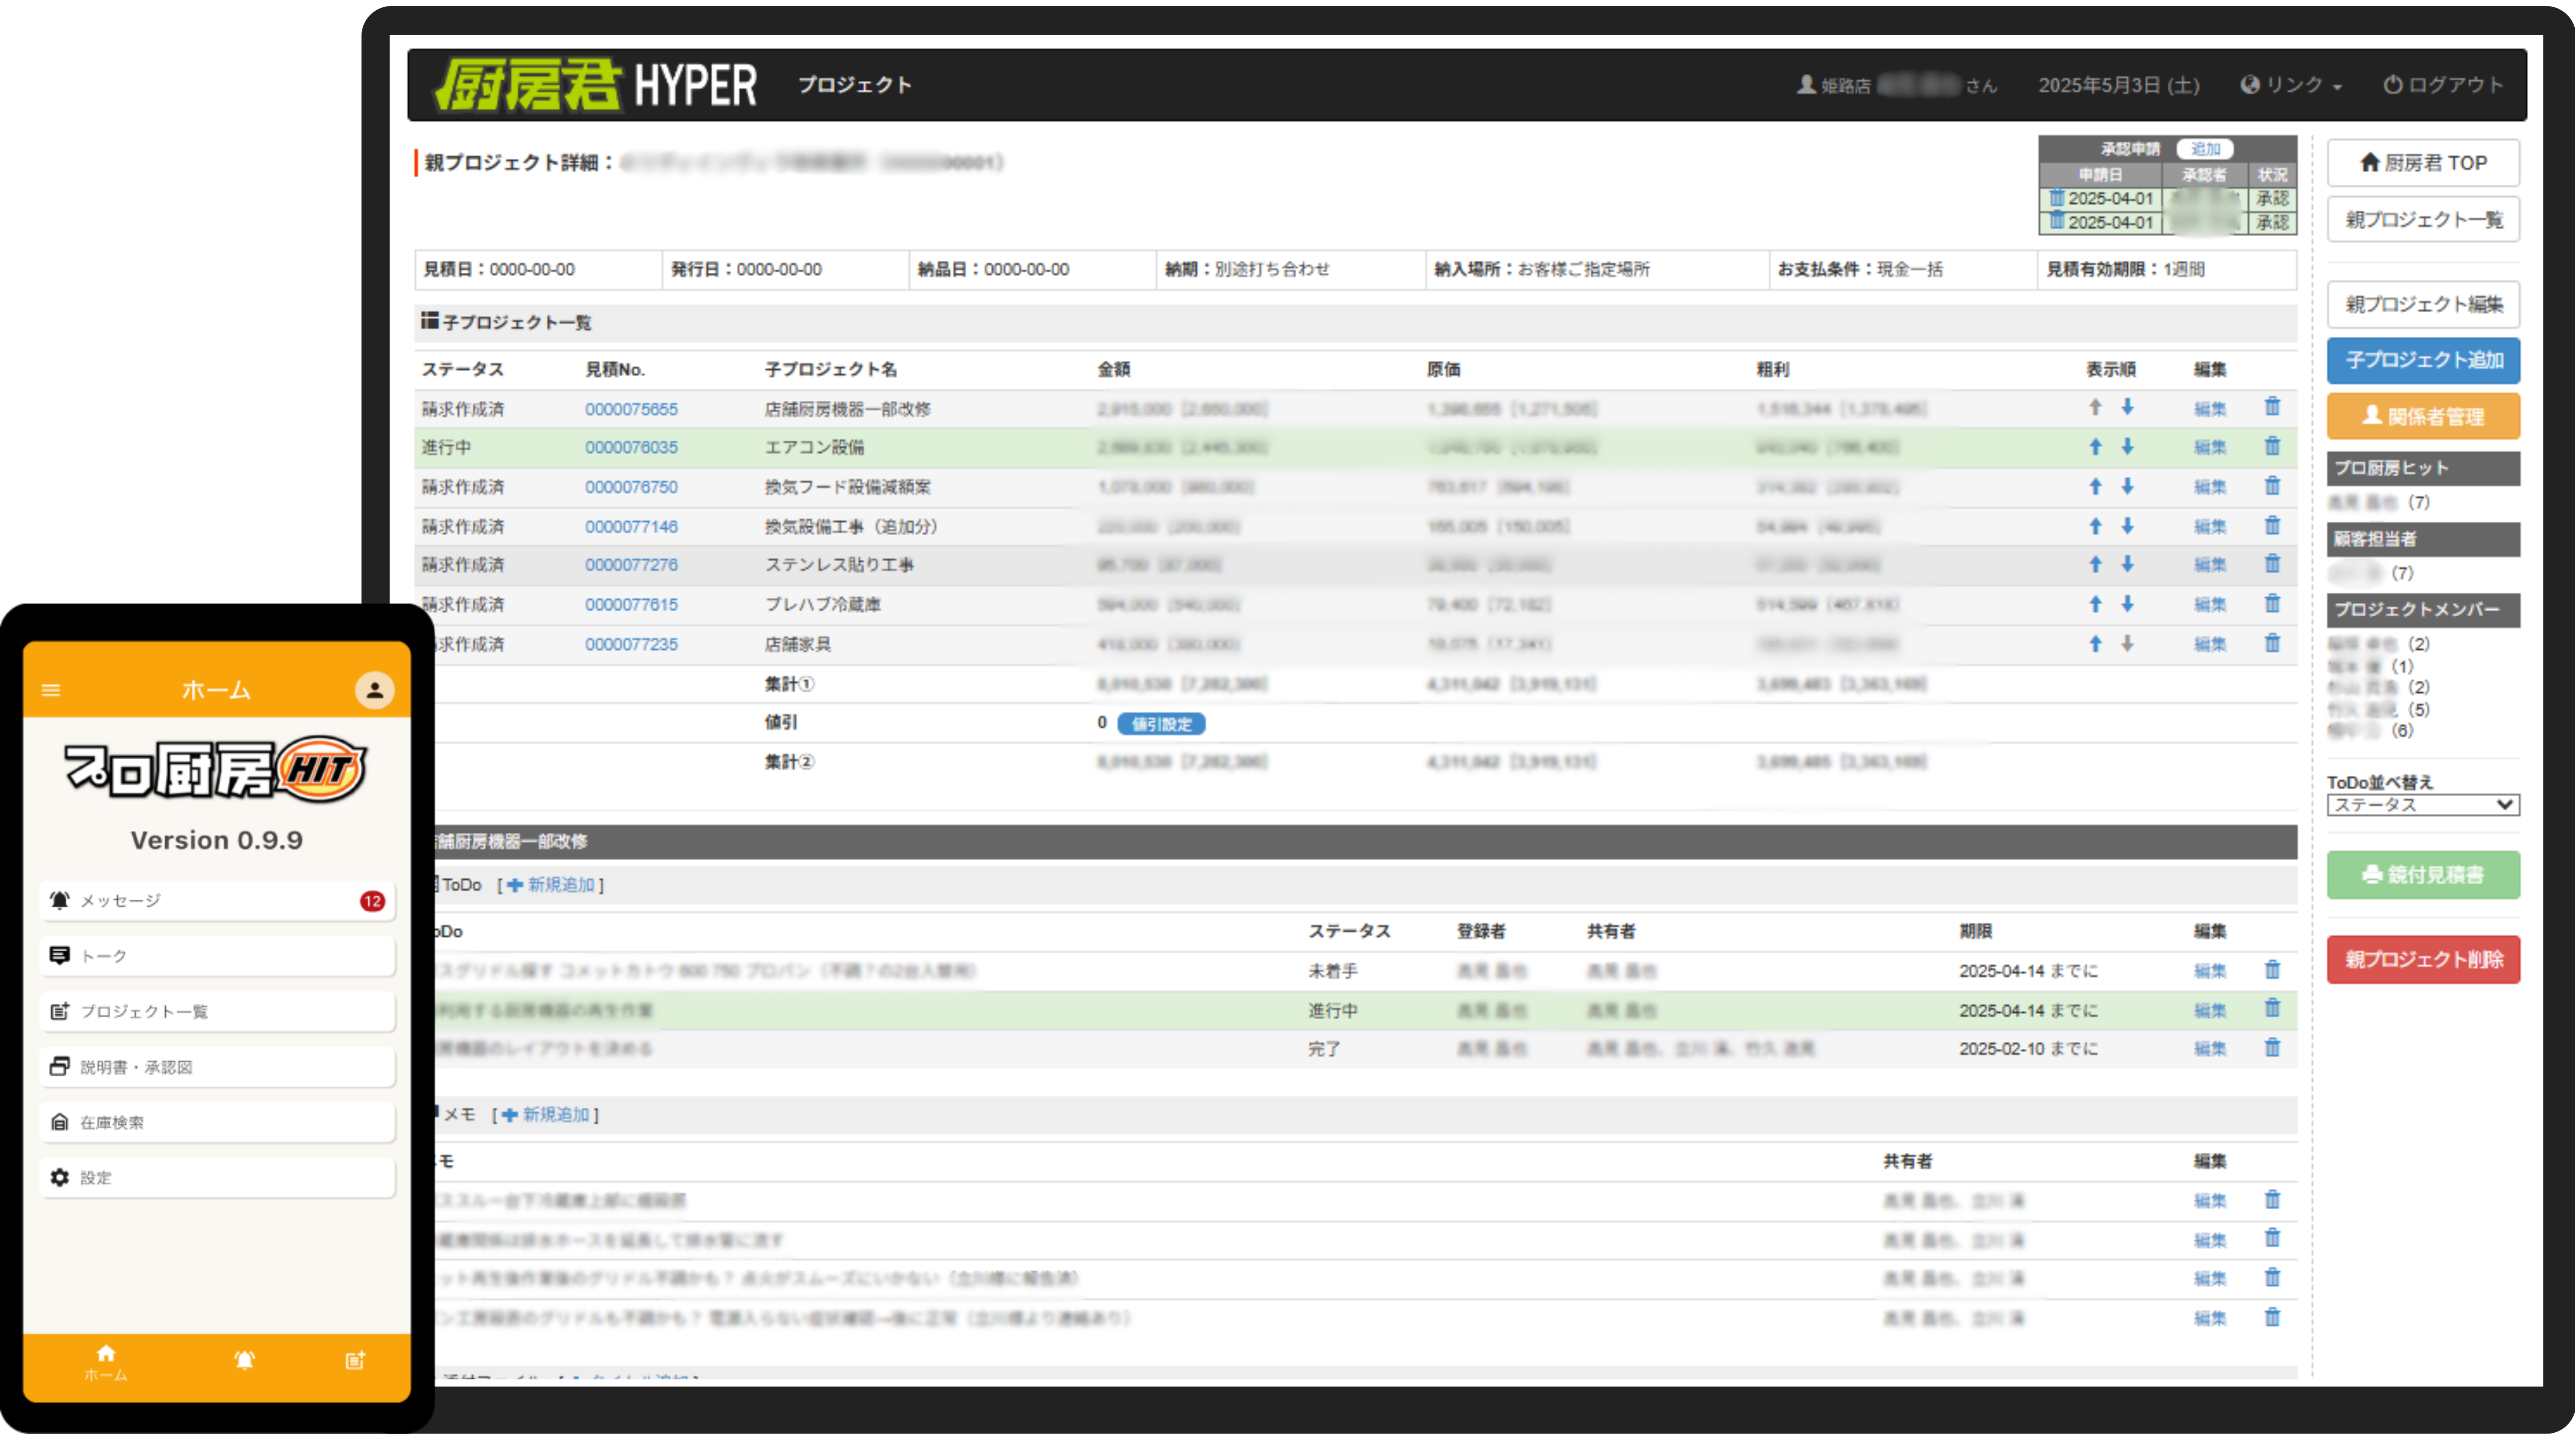Open estimate number 0000075655 link
This screenshot has height=1443, width=2576.
click(x=631, y=409)
